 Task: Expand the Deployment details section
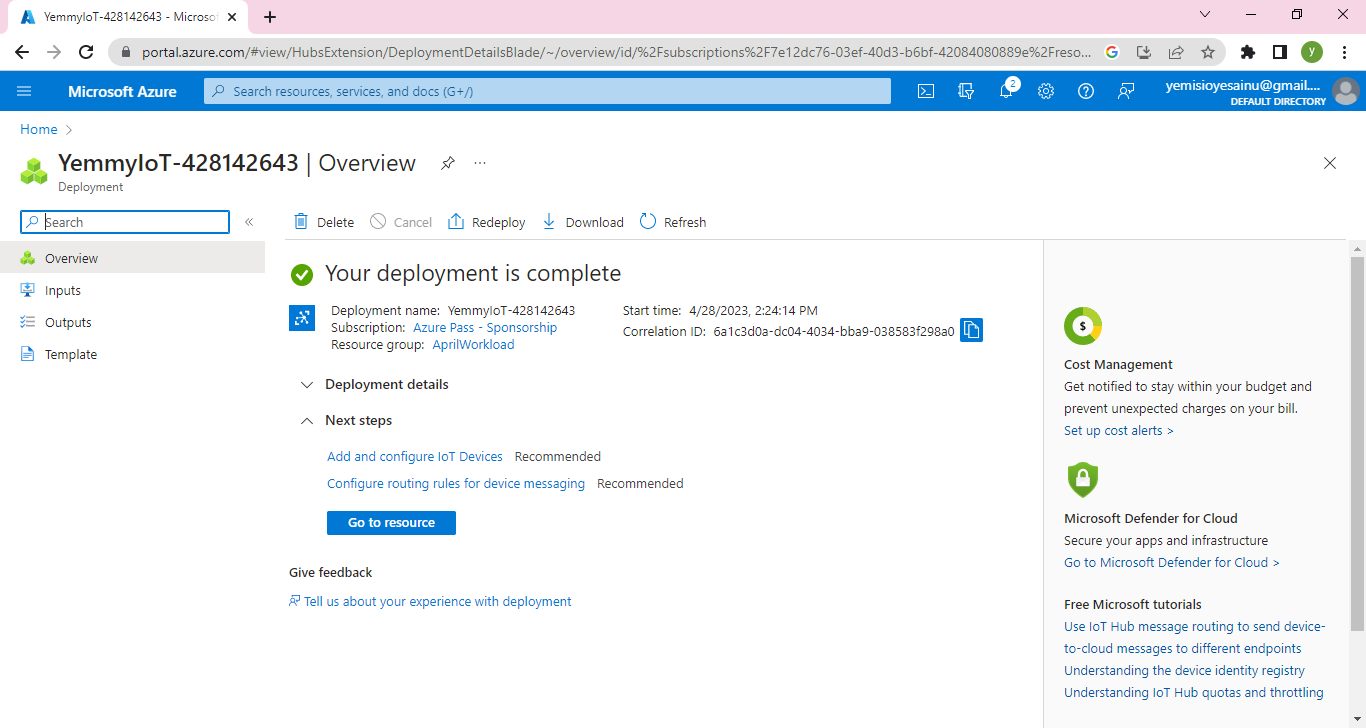(x=386, y=385)
